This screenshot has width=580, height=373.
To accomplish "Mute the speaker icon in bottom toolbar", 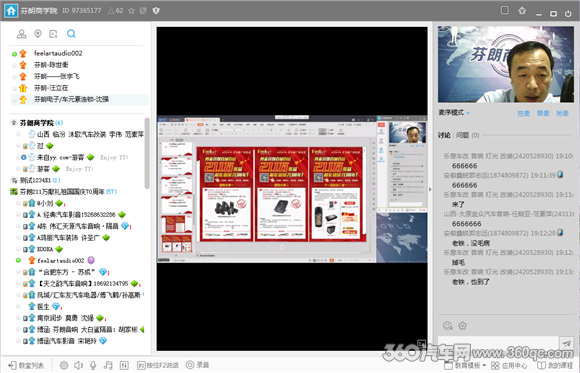I will [78, 365].
